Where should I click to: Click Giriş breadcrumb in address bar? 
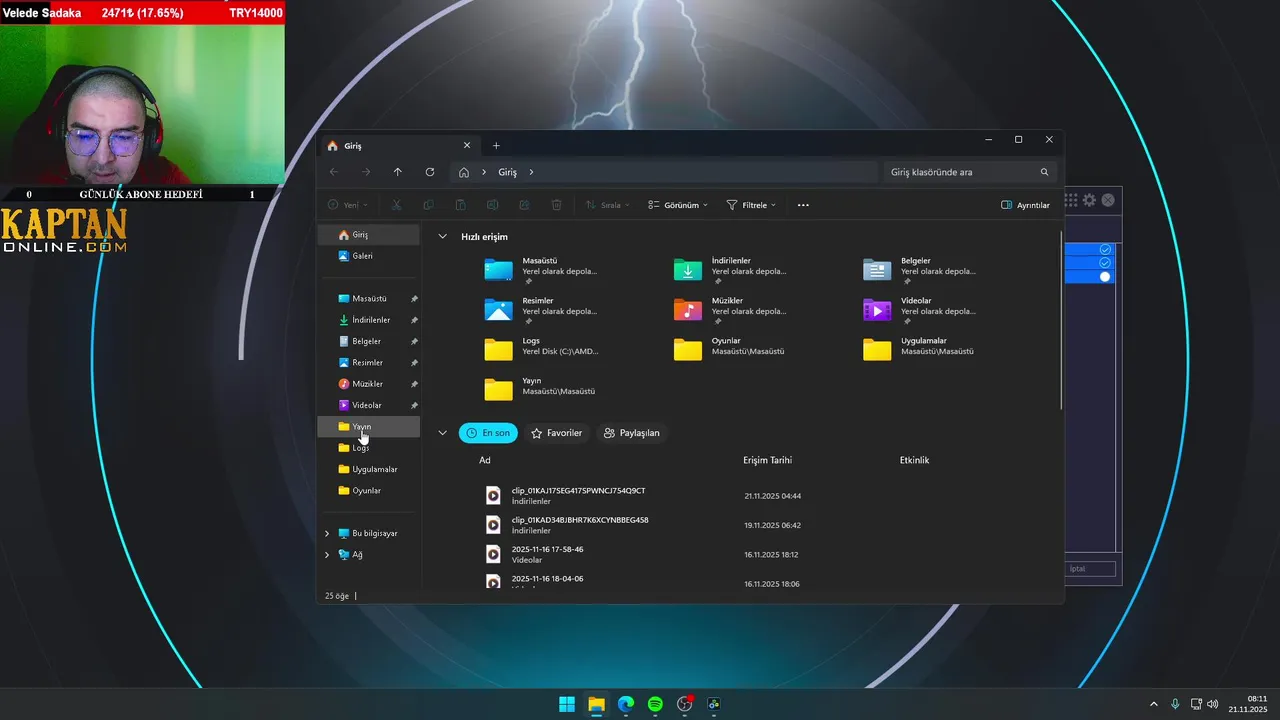tap(508, 172)
